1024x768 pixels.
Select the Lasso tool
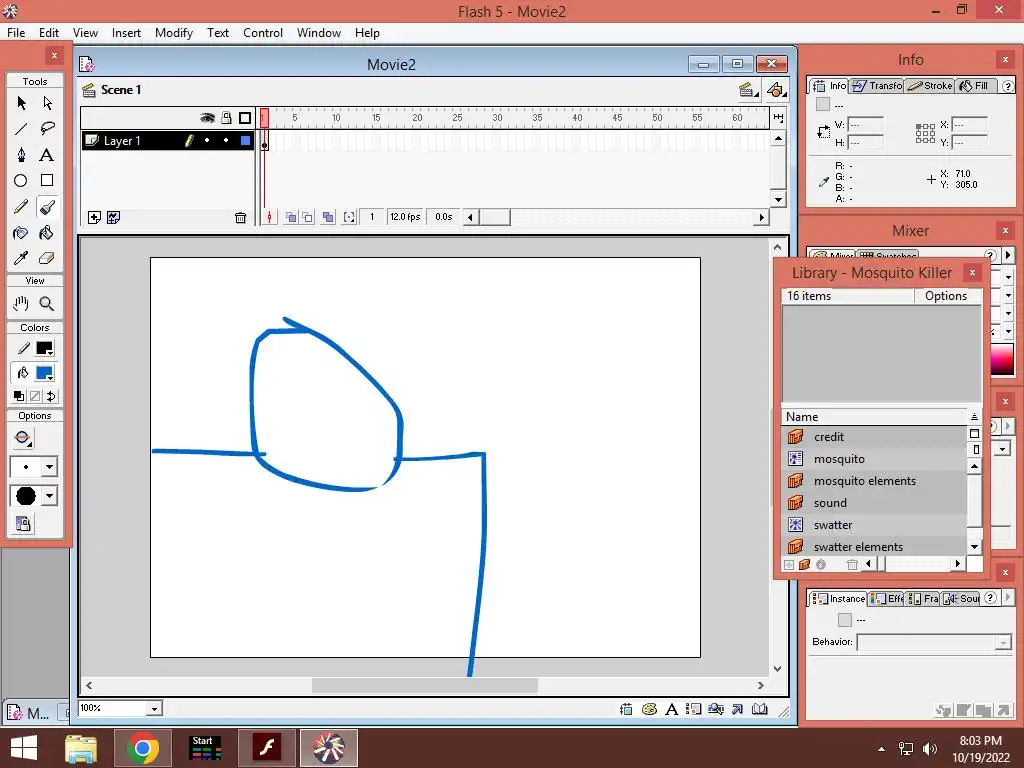tap(47, 129)
